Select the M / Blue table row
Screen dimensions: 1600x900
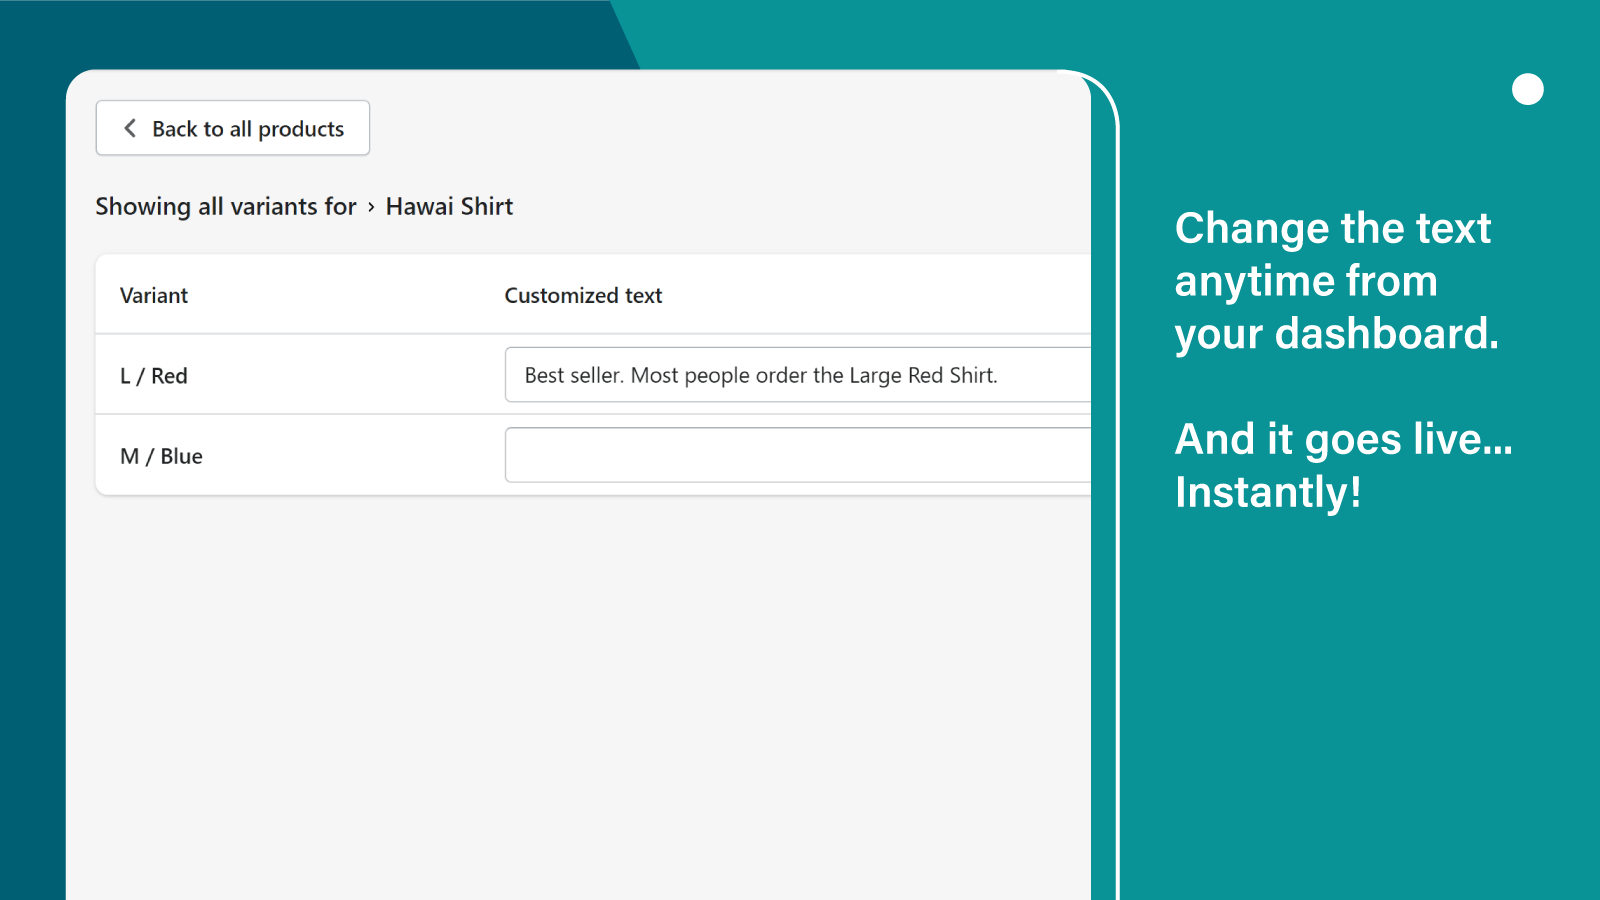pos(300,456)
